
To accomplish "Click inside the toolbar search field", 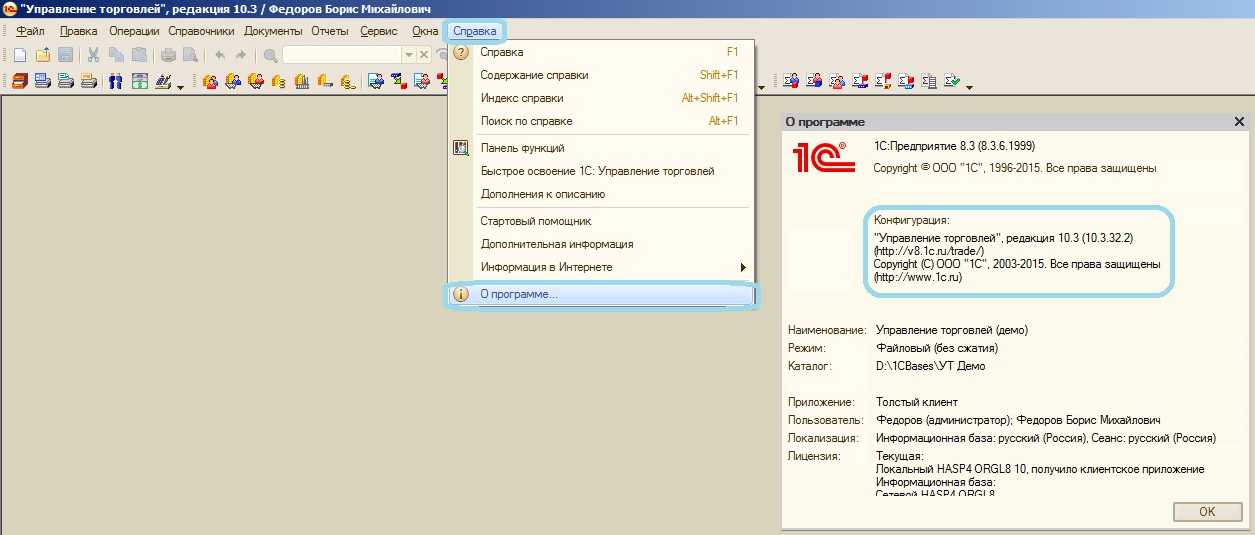I will 342,55.
